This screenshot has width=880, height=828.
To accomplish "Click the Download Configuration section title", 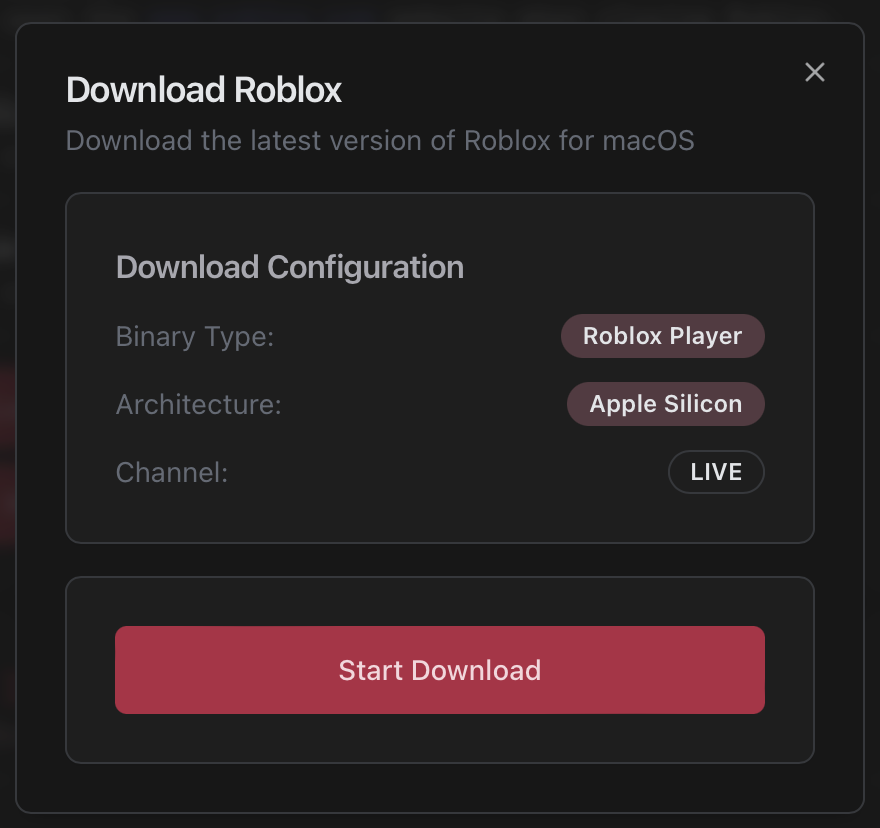I will pyautogui.click(x=289, y=267).
